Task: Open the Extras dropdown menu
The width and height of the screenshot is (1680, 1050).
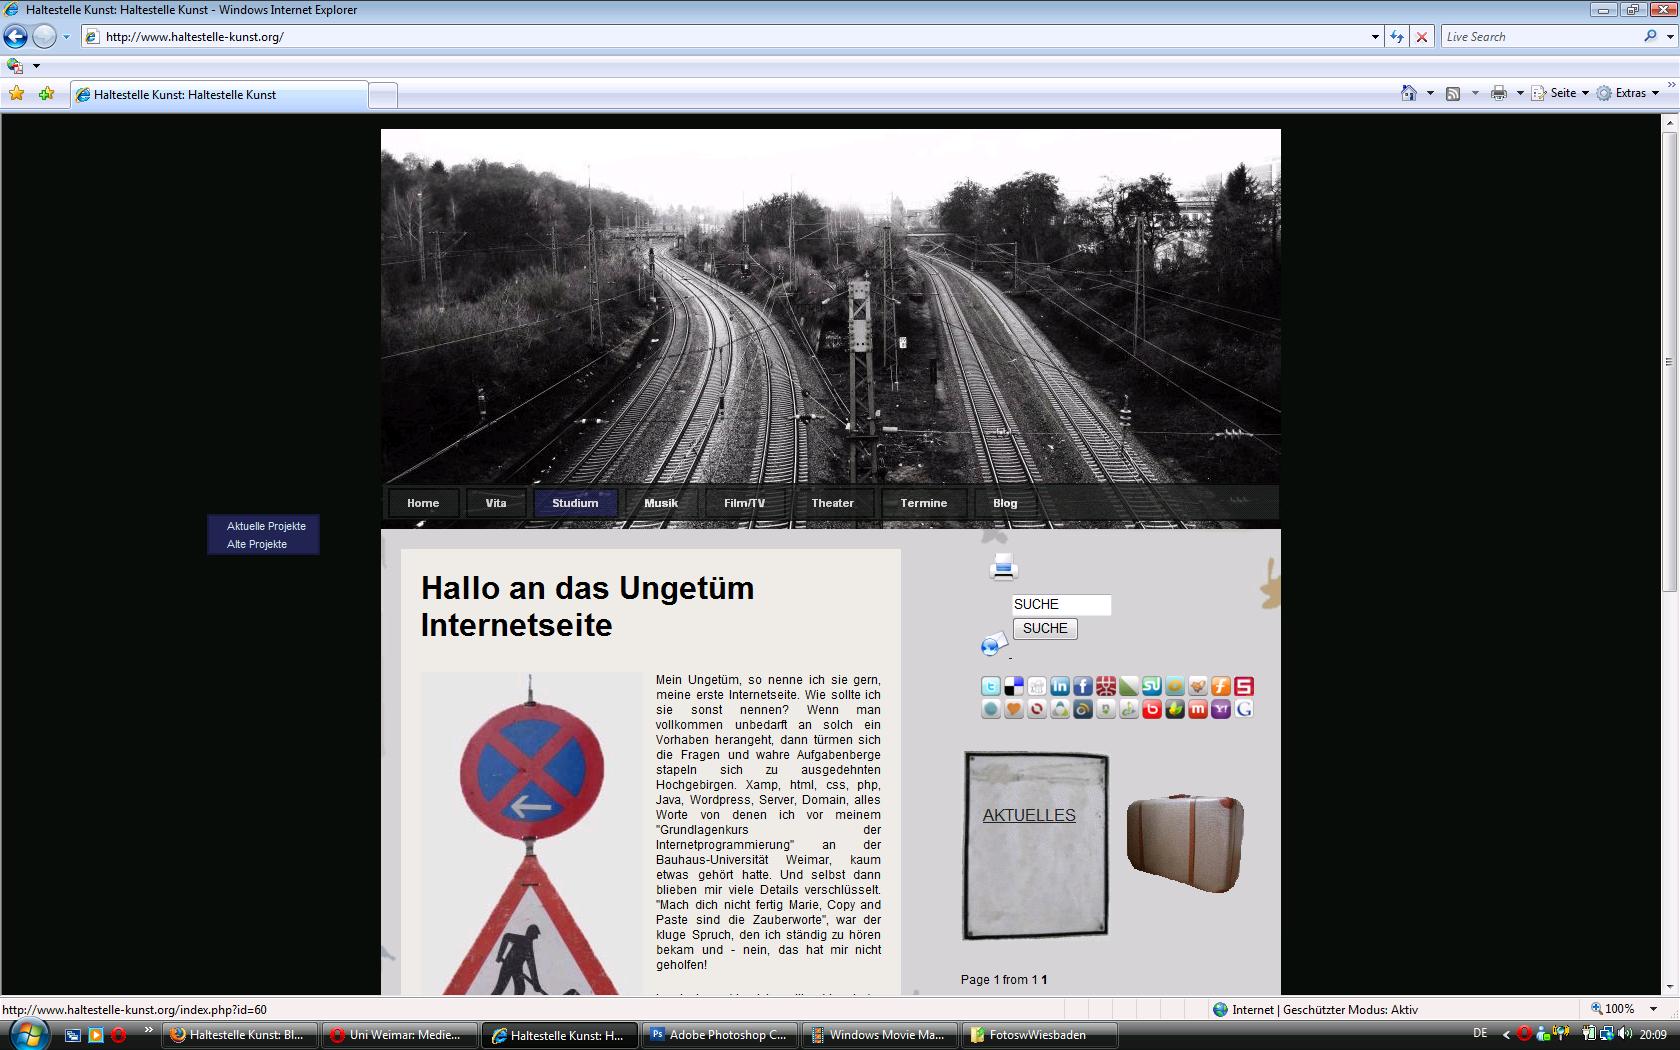Action: pyautogui.click(x=1629, y=93)
